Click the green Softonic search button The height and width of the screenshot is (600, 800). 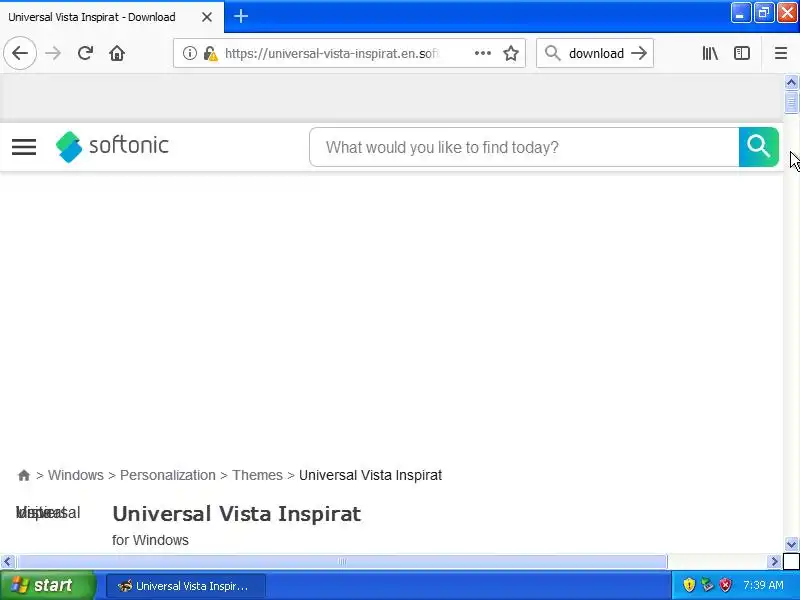click(x=759, y=147)
